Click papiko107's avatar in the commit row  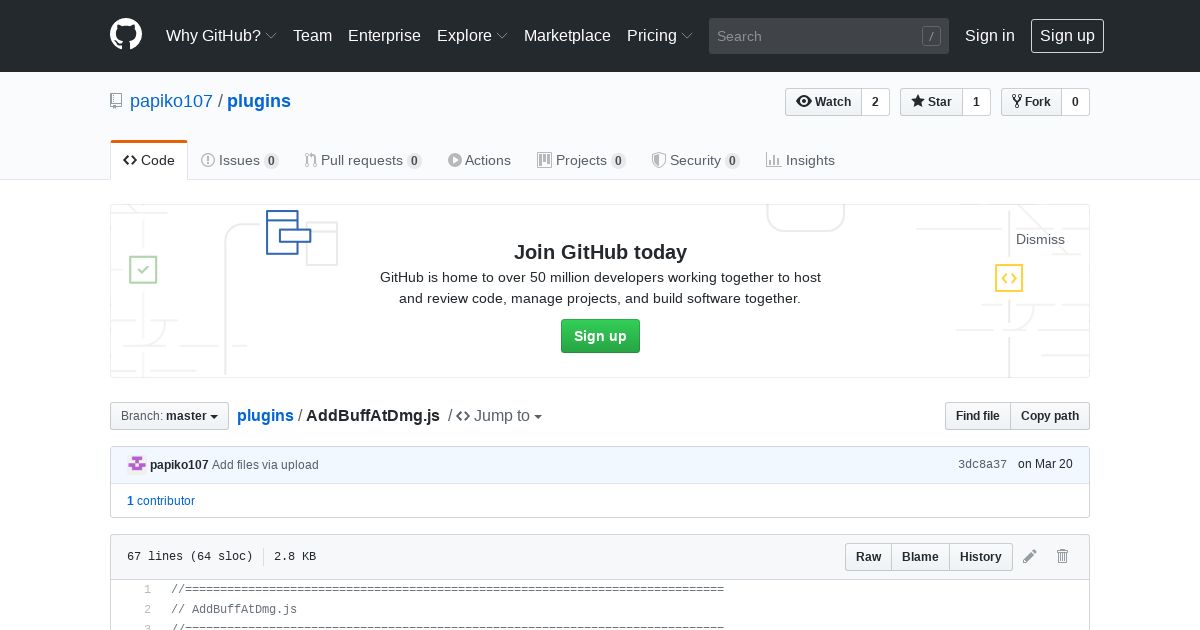click(137, 464)
